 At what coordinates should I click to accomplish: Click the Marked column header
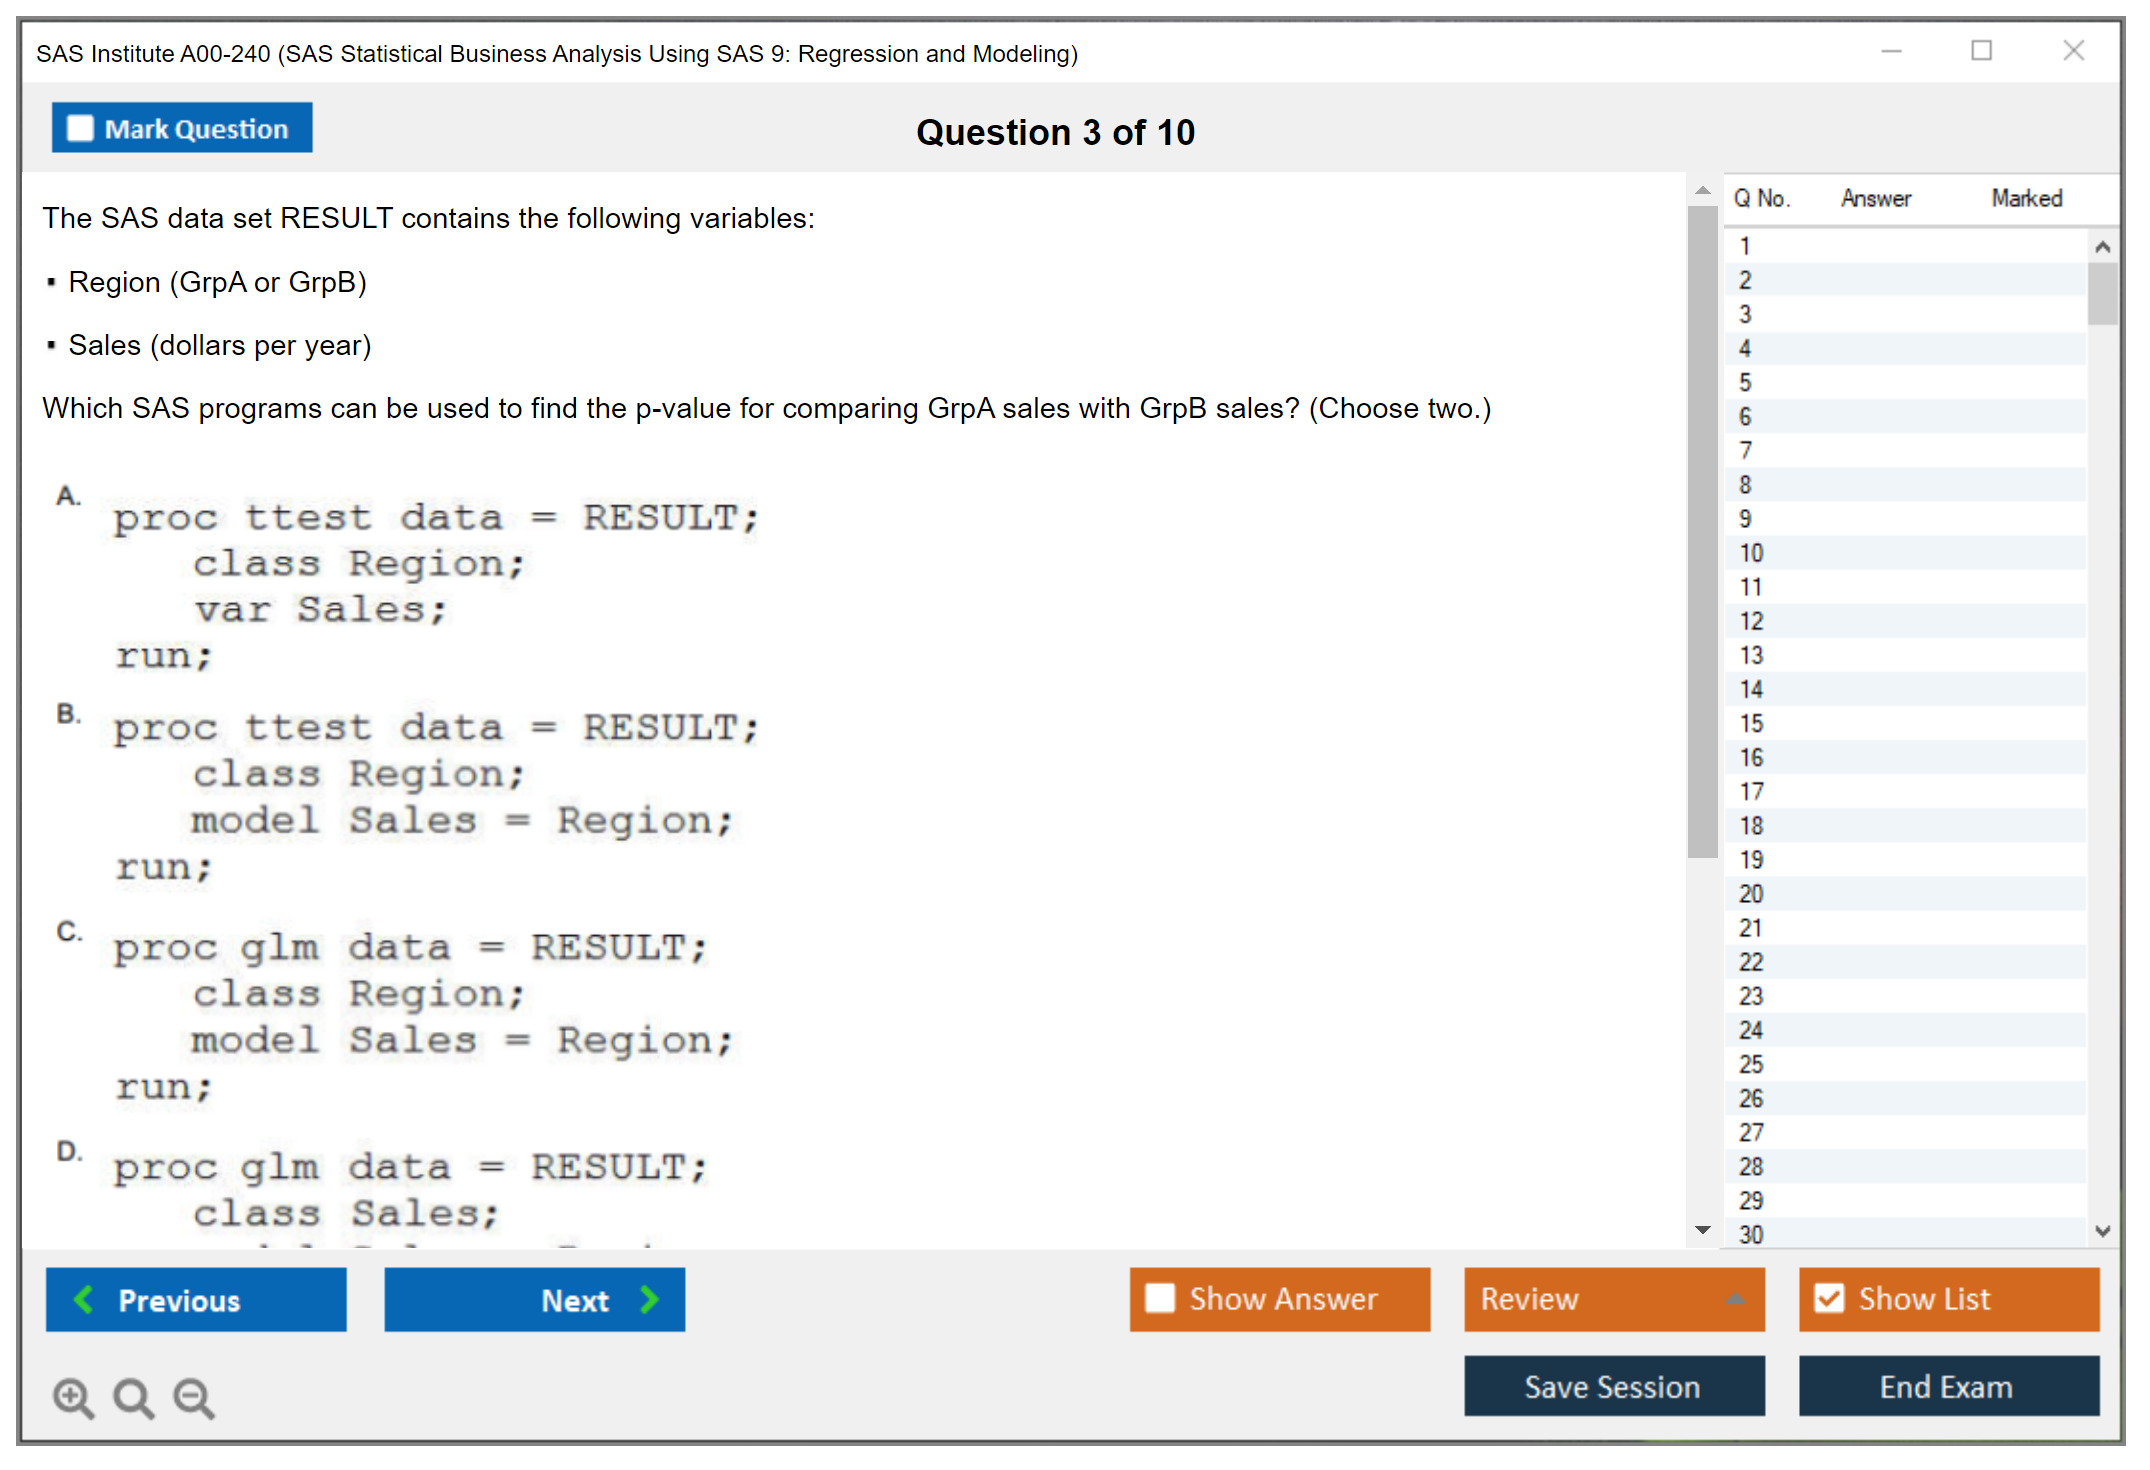pyautogui.click(x=2026, y=198)
